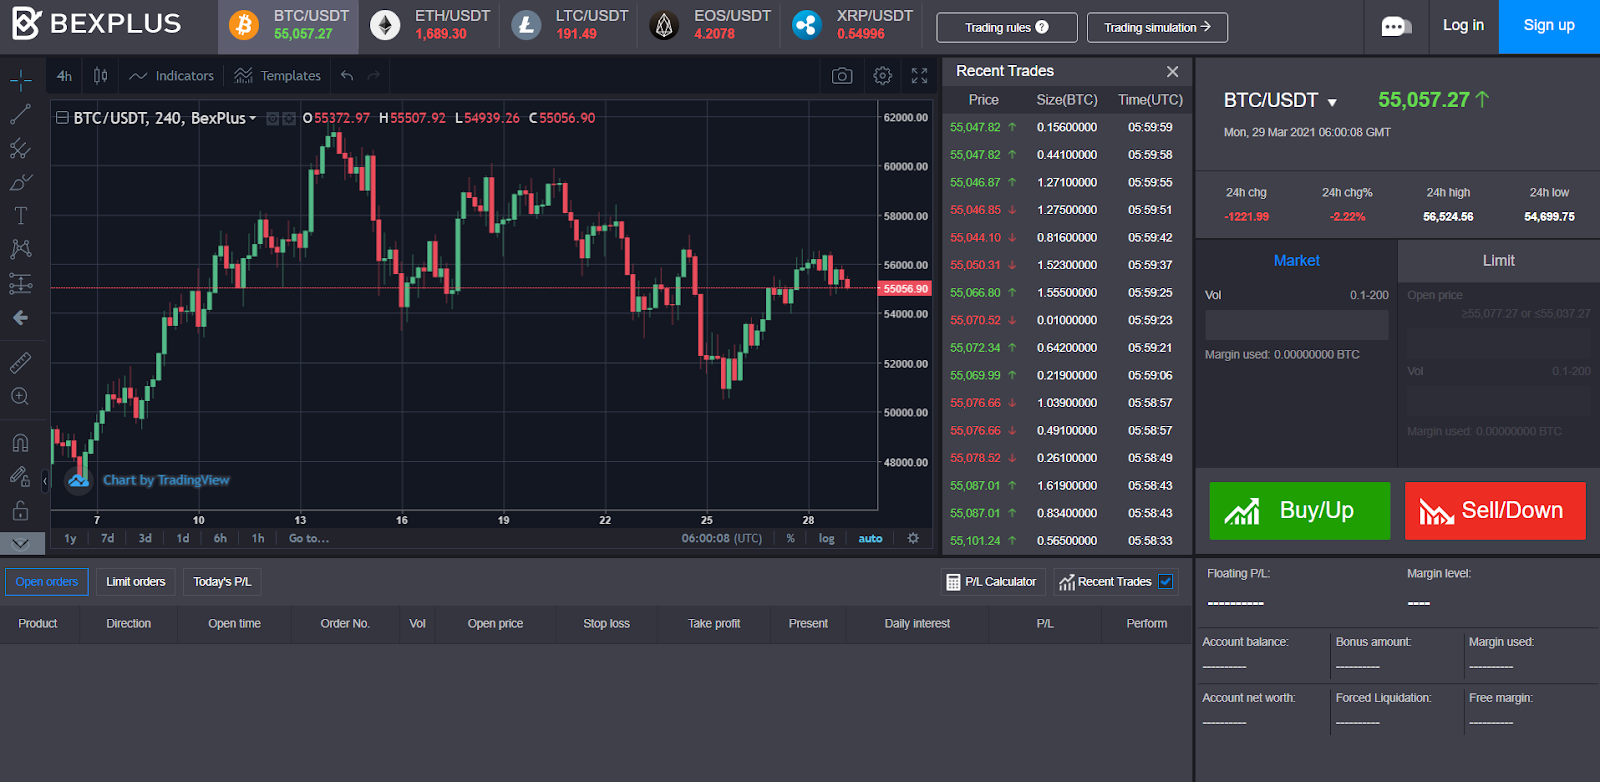1600x782 pixels.
Task: Lock all drawing tools
Action: (20, 511)
